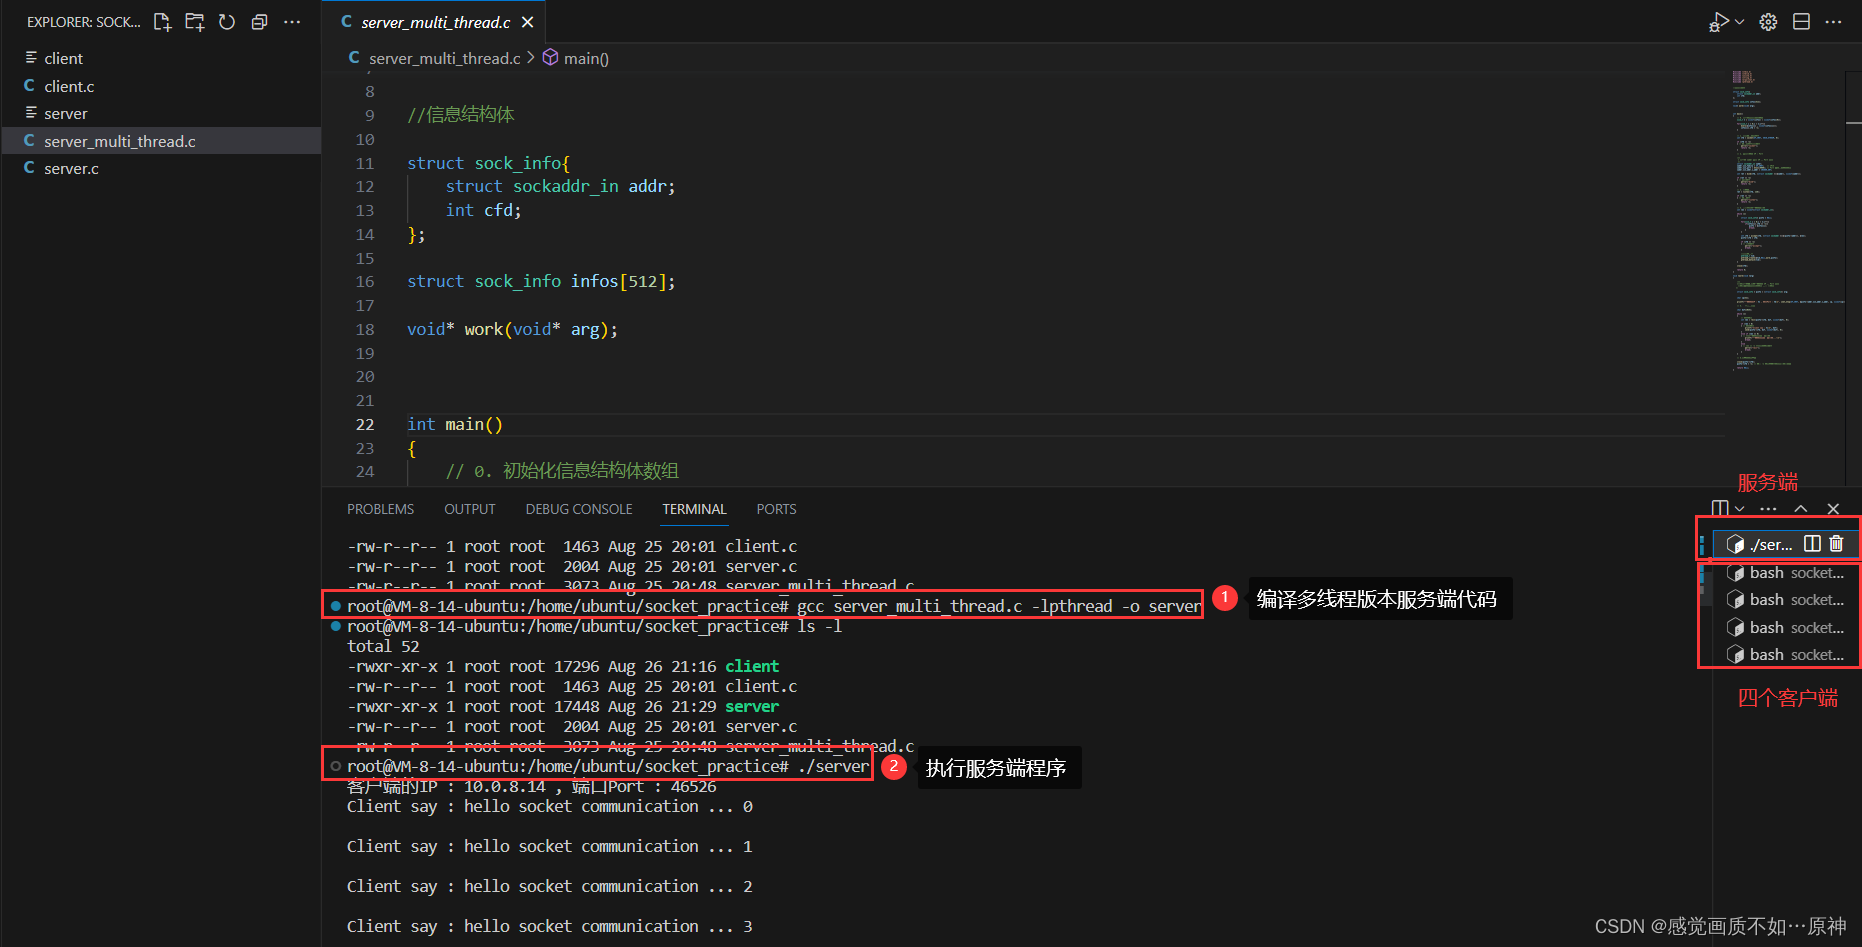The width and height of the screenshot is (1862, 947).
Task: Open terminal panel more actions ellipsis
Action: (x=1768, y=508)
